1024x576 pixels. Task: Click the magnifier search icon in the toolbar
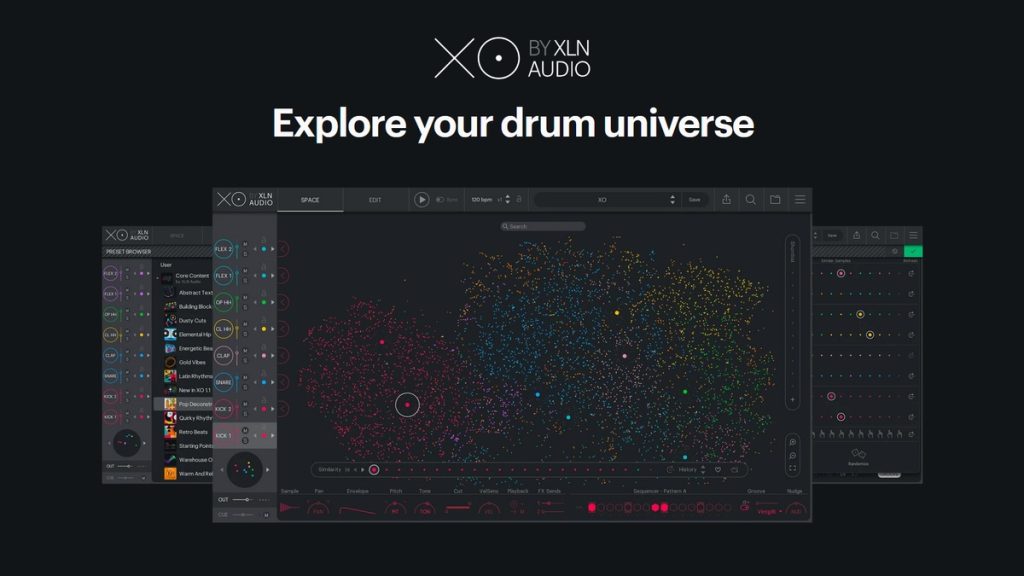point(751,200)
